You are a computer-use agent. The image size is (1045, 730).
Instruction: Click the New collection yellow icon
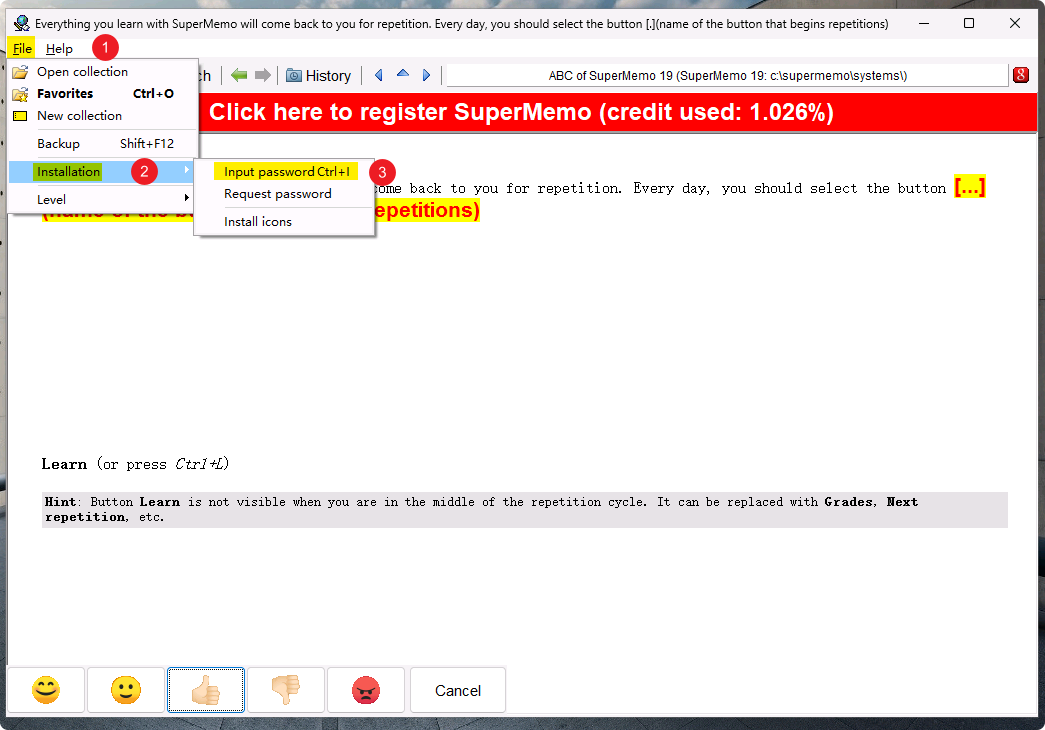pos(21,116)
